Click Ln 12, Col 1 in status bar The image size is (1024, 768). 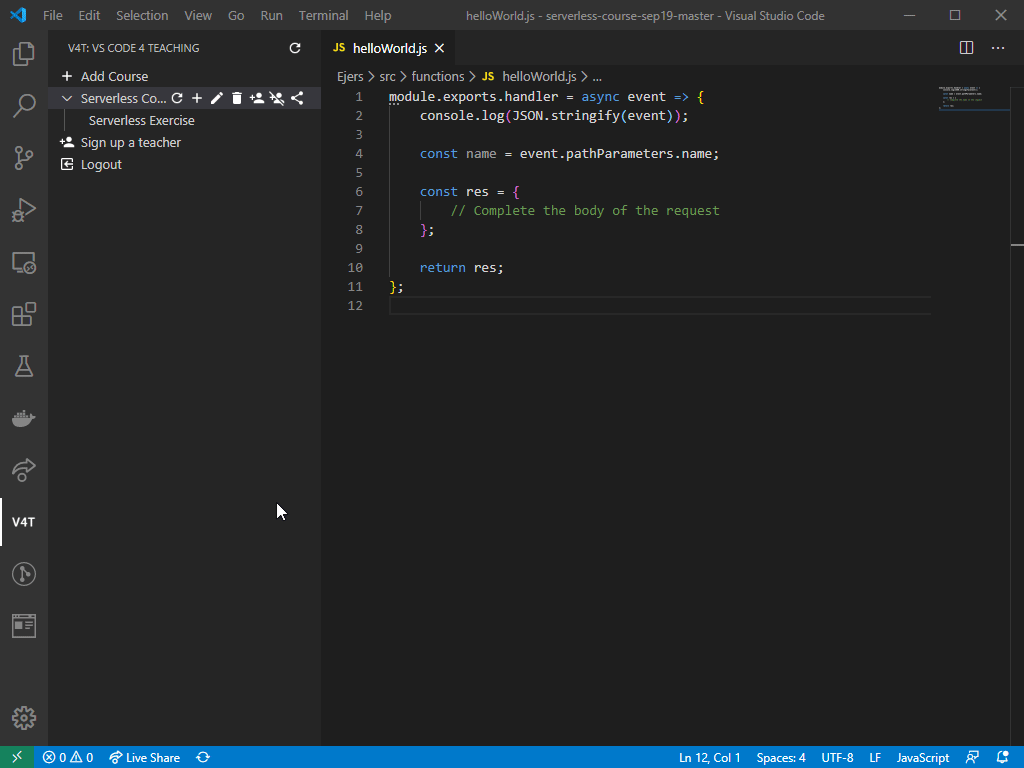709,758
